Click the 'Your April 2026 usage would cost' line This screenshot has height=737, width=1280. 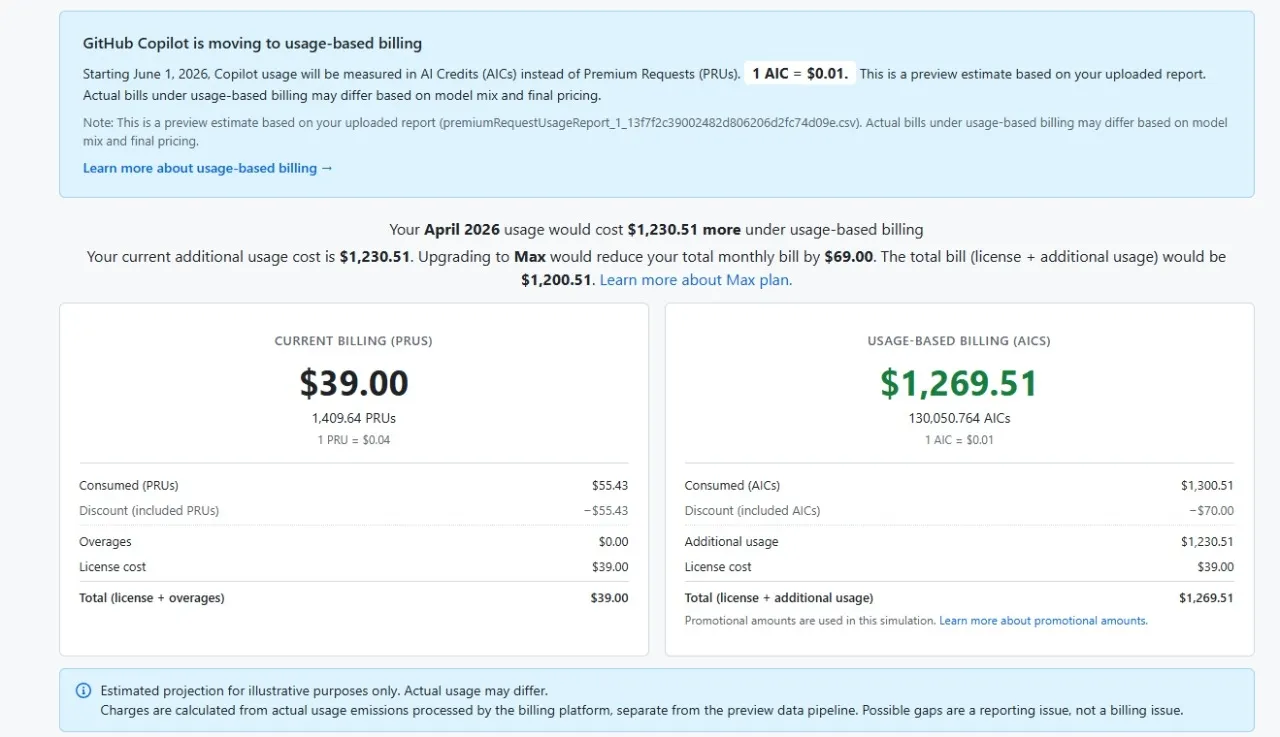tap(656, 230)
